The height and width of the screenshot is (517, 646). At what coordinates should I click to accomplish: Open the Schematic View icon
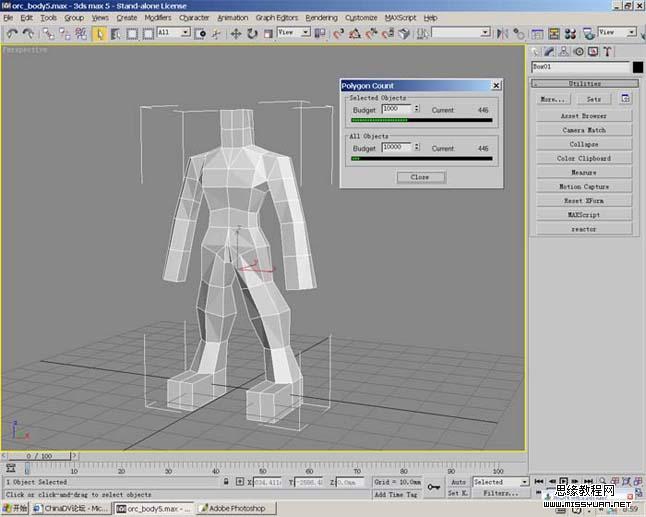pos(554,34)
